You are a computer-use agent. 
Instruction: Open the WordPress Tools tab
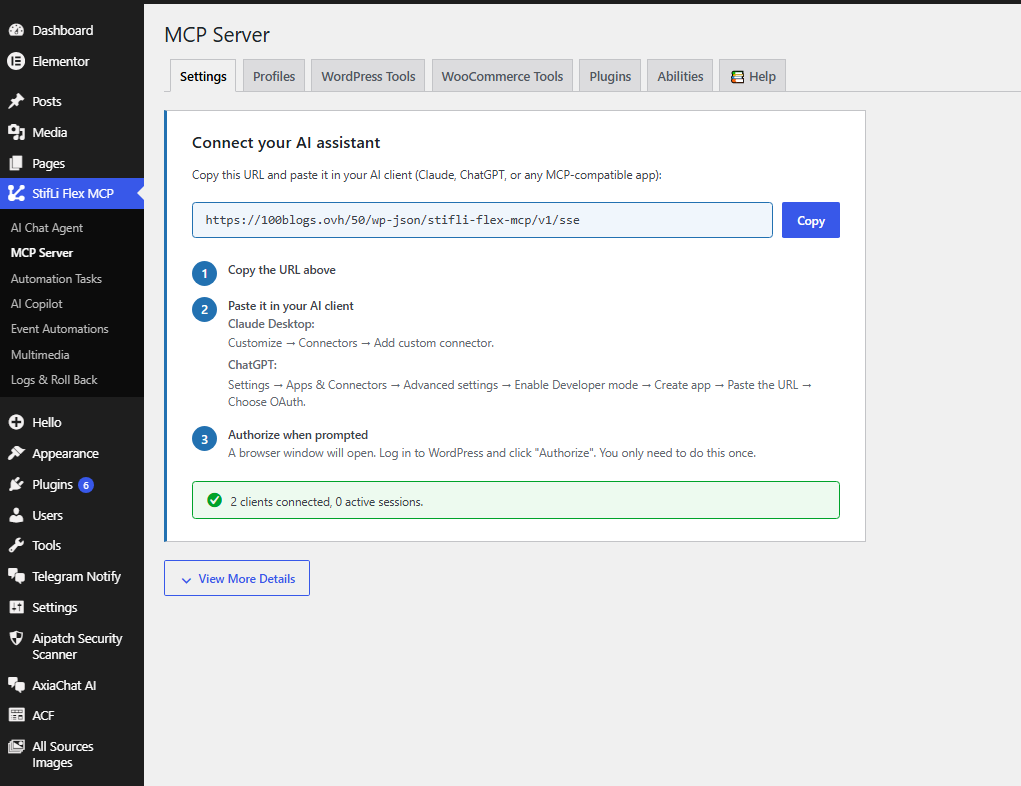click(368, 76)
